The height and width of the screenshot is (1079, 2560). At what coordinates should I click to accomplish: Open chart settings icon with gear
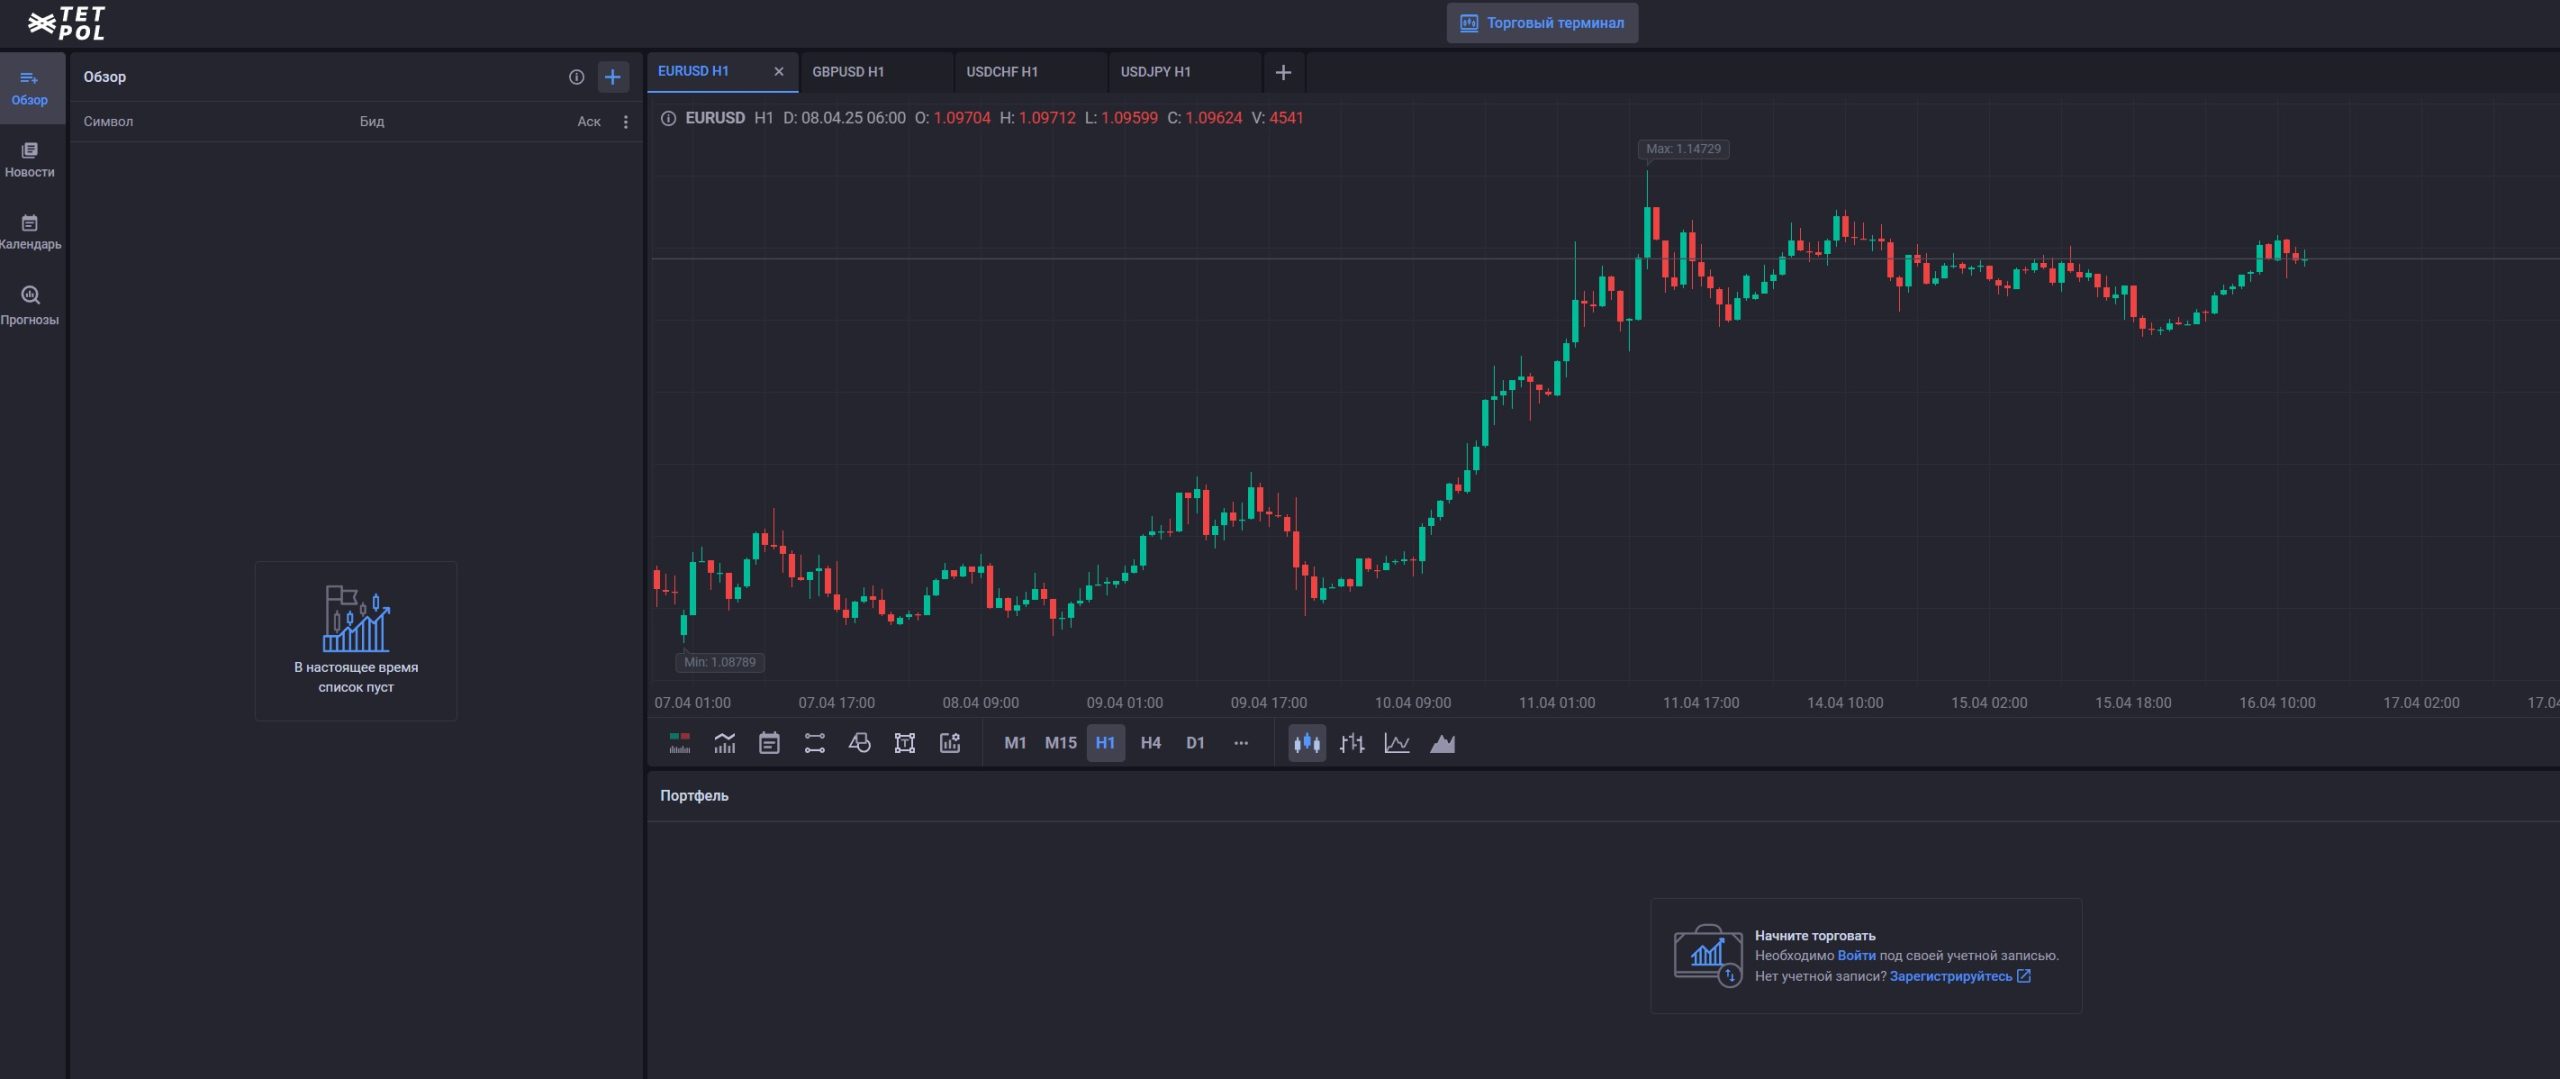950,743
